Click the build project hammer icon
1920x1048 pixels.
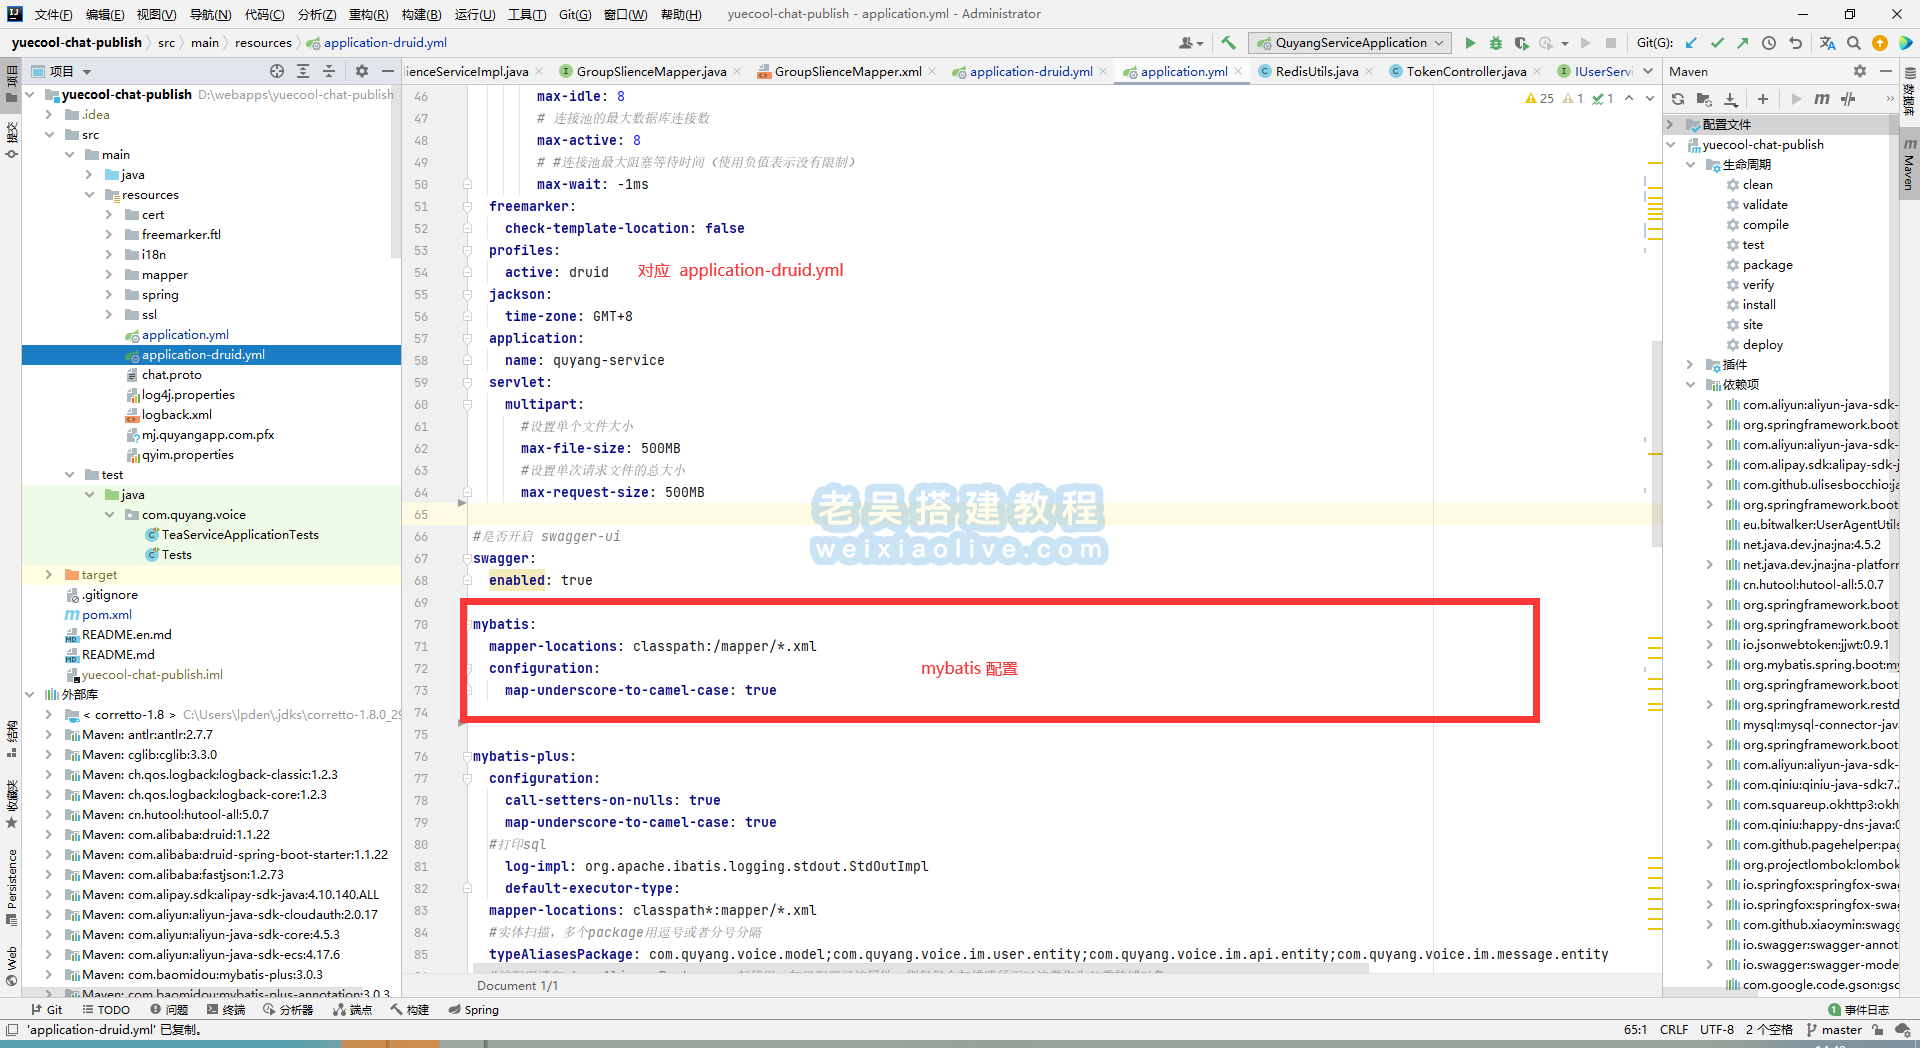click(1229, 43)
